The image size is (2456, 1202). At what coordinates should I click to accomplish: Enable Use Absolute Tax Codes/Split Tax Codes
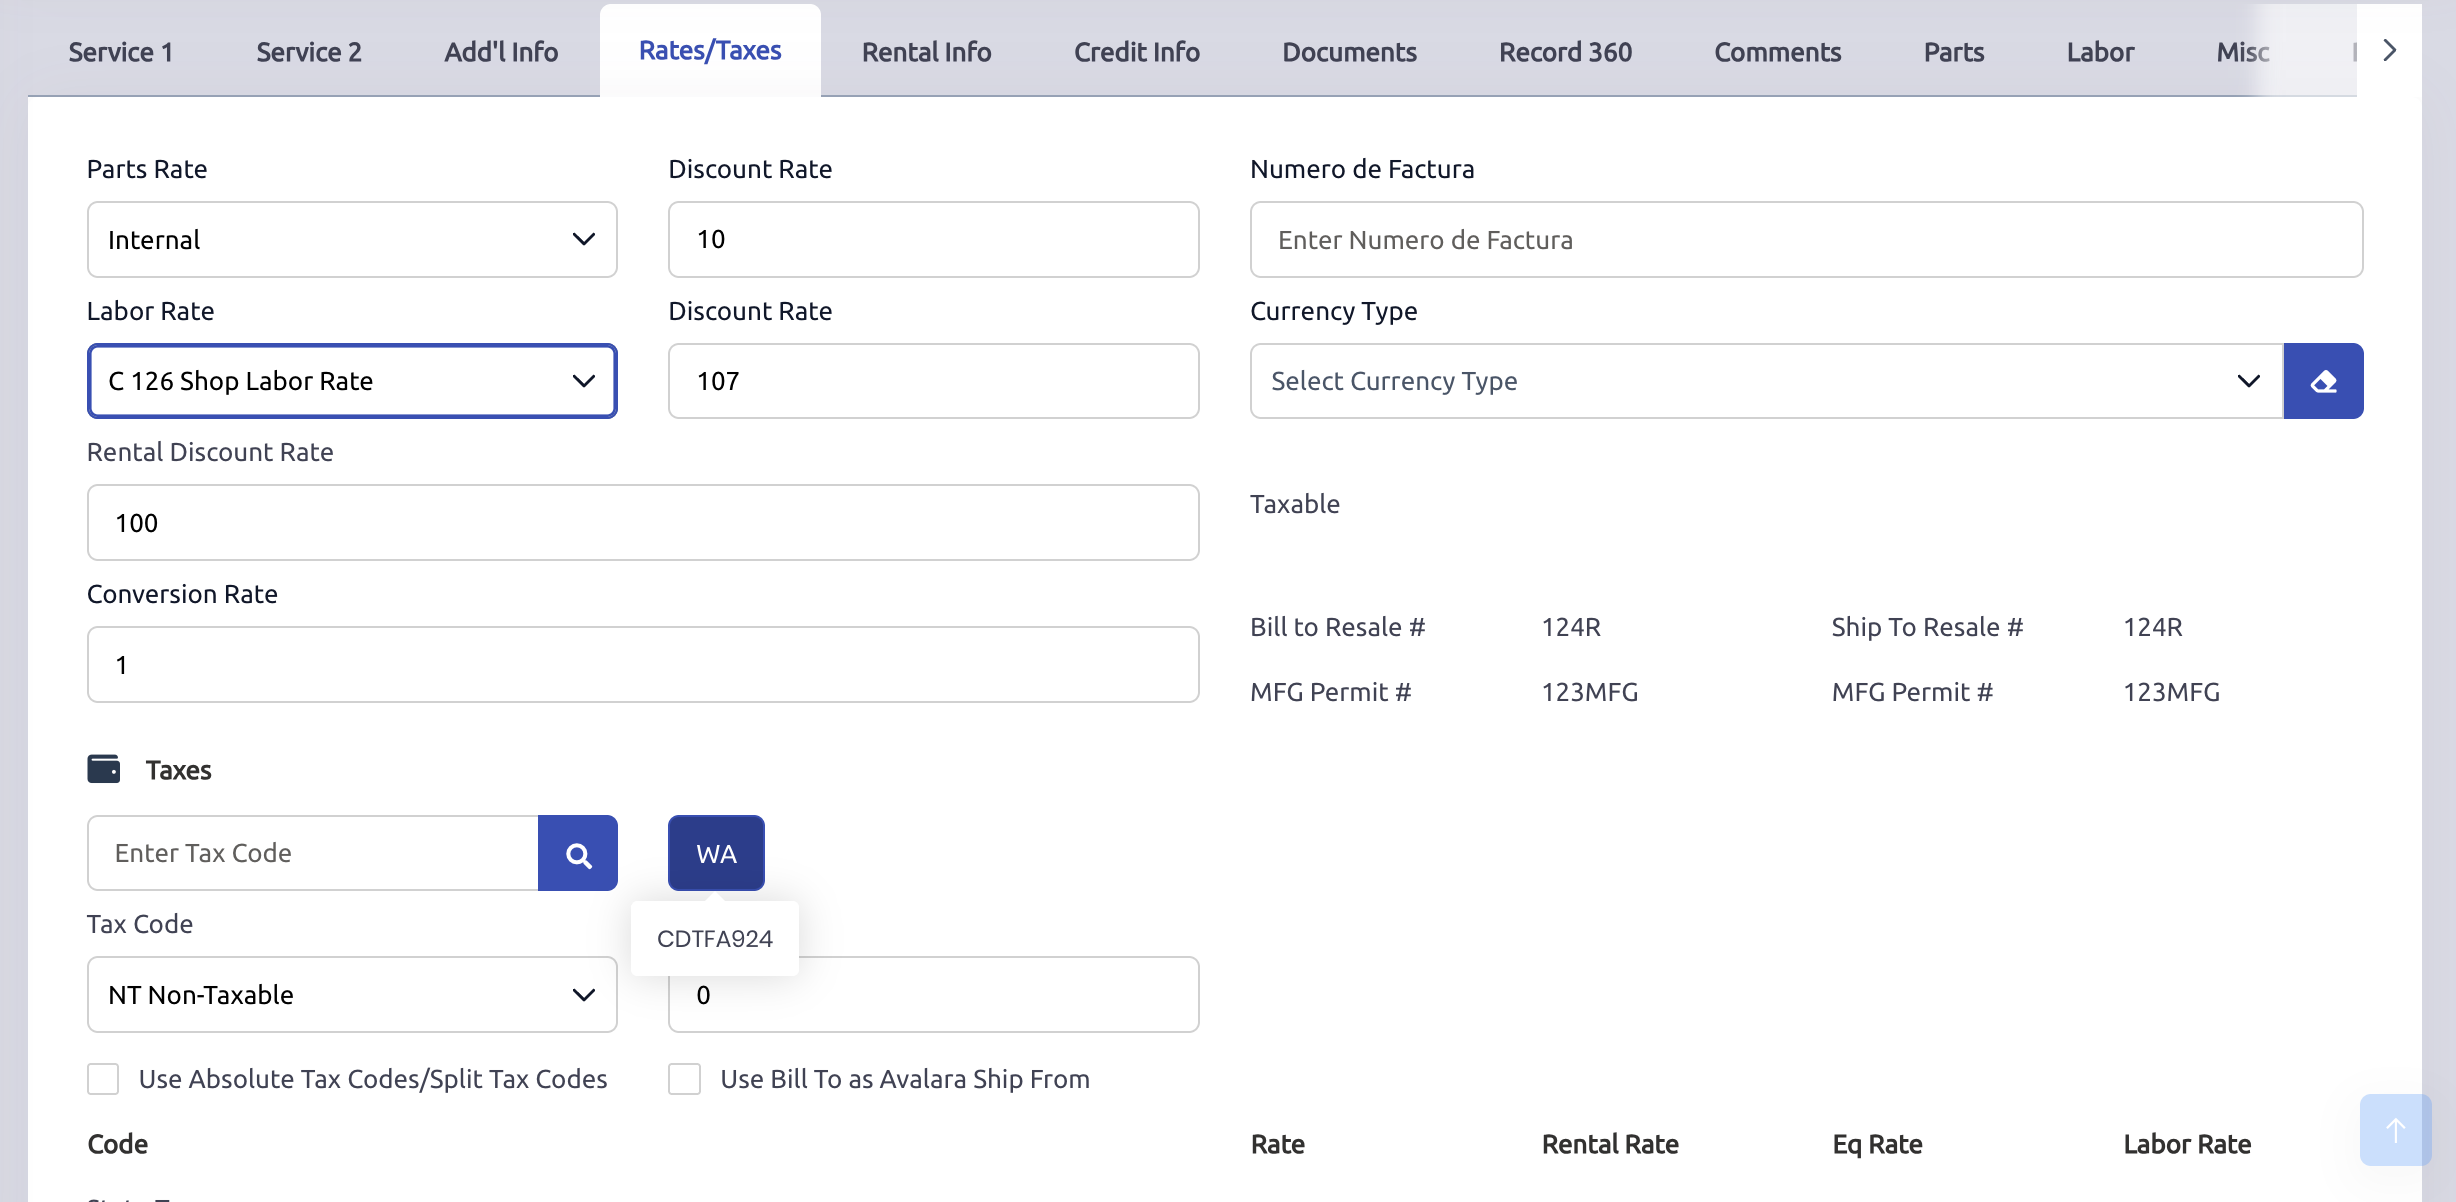(x=103, y=1079)
